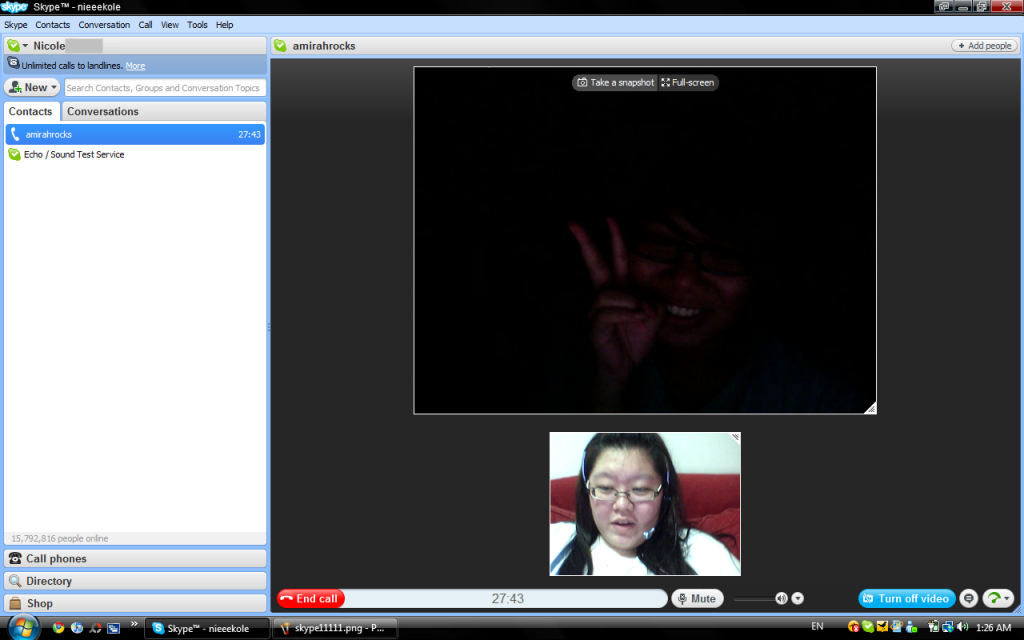Select Echo / Sound Test Service contact

click(x=135, y=155)
